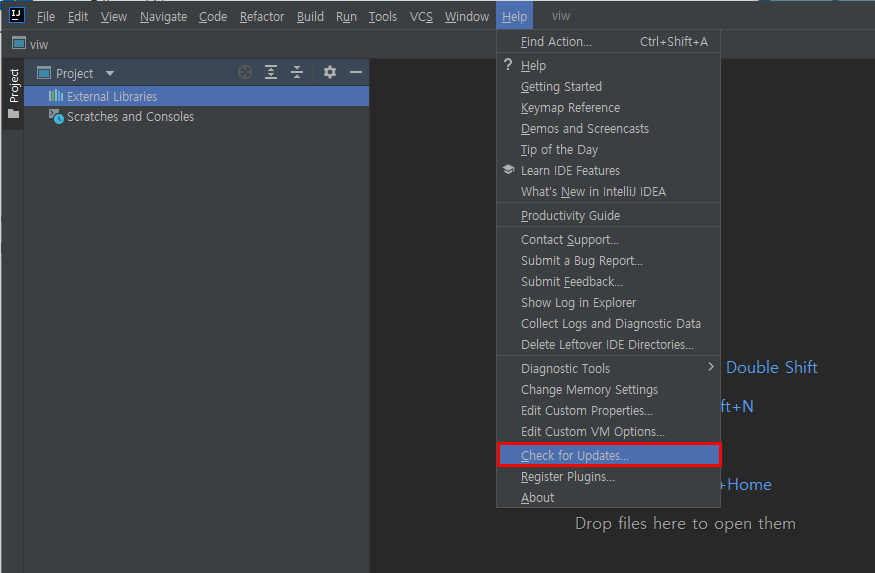This screenshot has height=573, width=875.
Task: Open the Refactor menu
Action: [x=262, y=17]
